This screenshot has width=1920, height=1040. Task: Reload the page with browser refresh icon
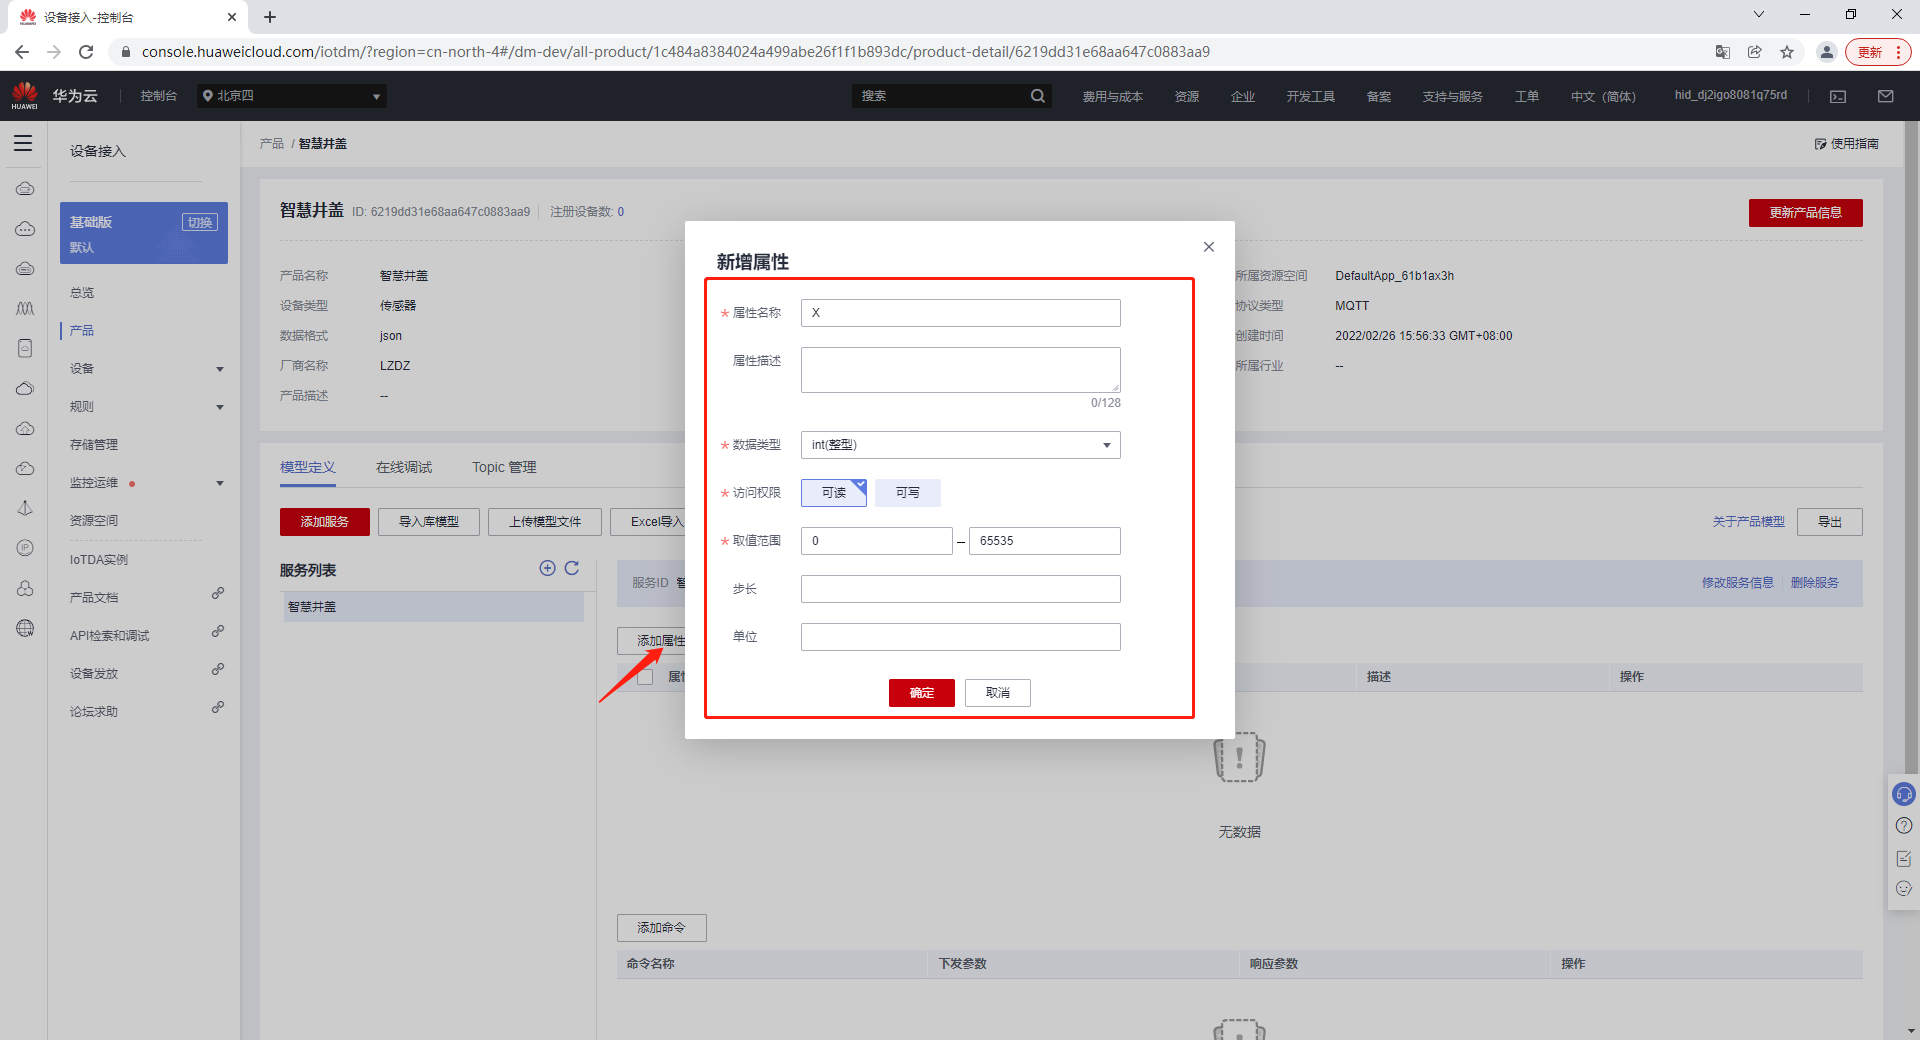(86, 52)
